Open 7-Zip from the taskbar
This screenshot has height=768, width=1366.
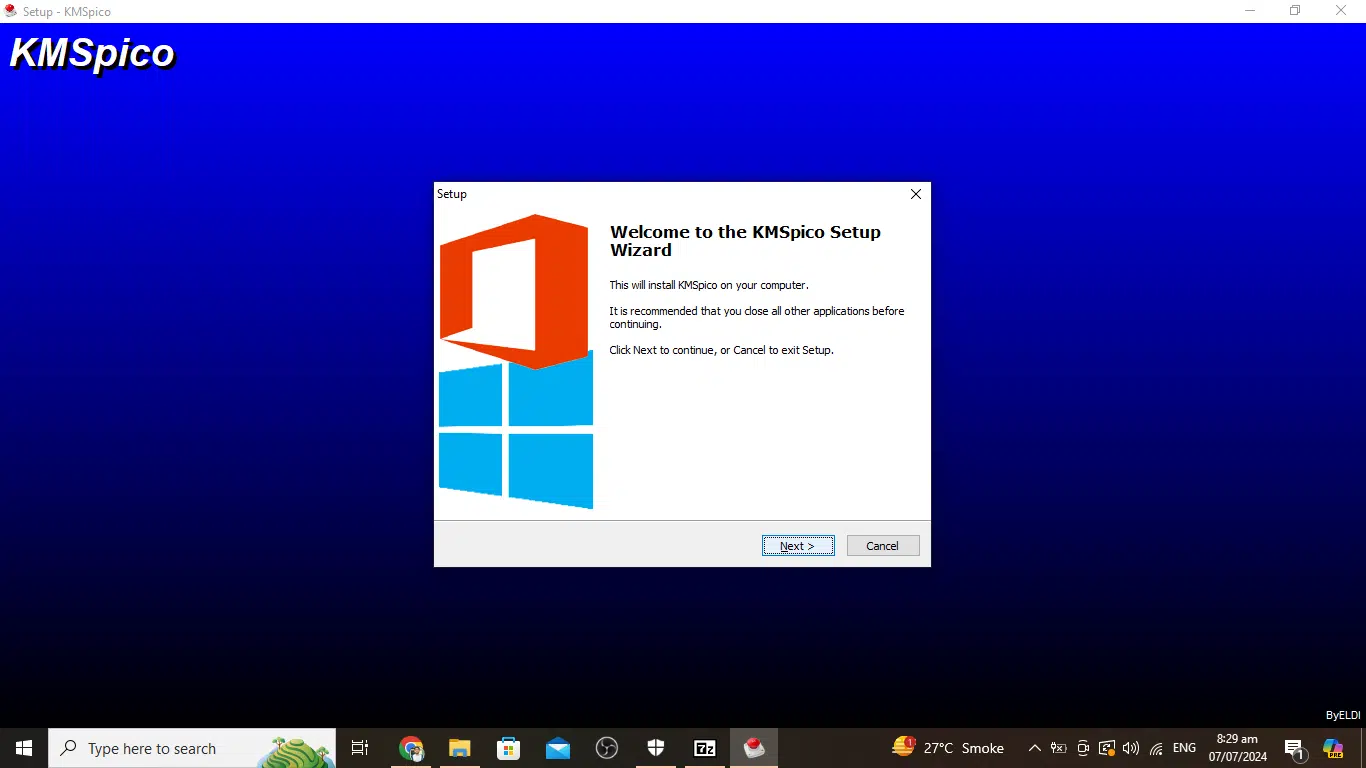click(x=705, y=748)
